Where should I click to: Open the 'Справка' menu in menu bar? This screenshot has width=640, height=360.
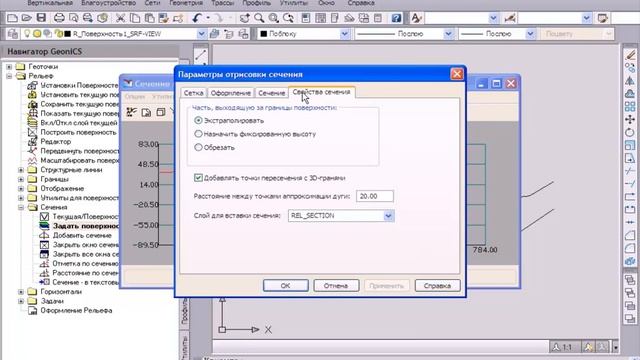pos(361,3)
